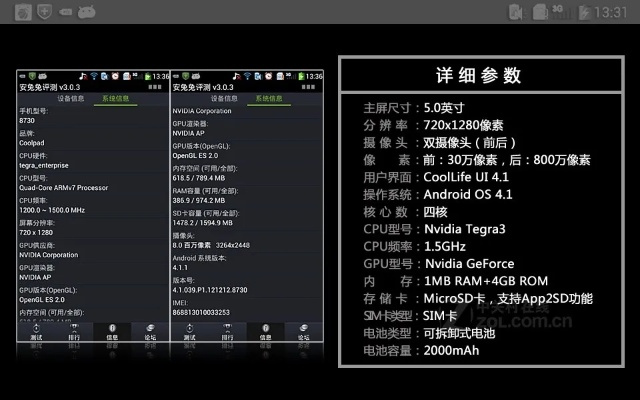
Task: Select Quad-Core ARMv7 Processor text
Action: 64,188
